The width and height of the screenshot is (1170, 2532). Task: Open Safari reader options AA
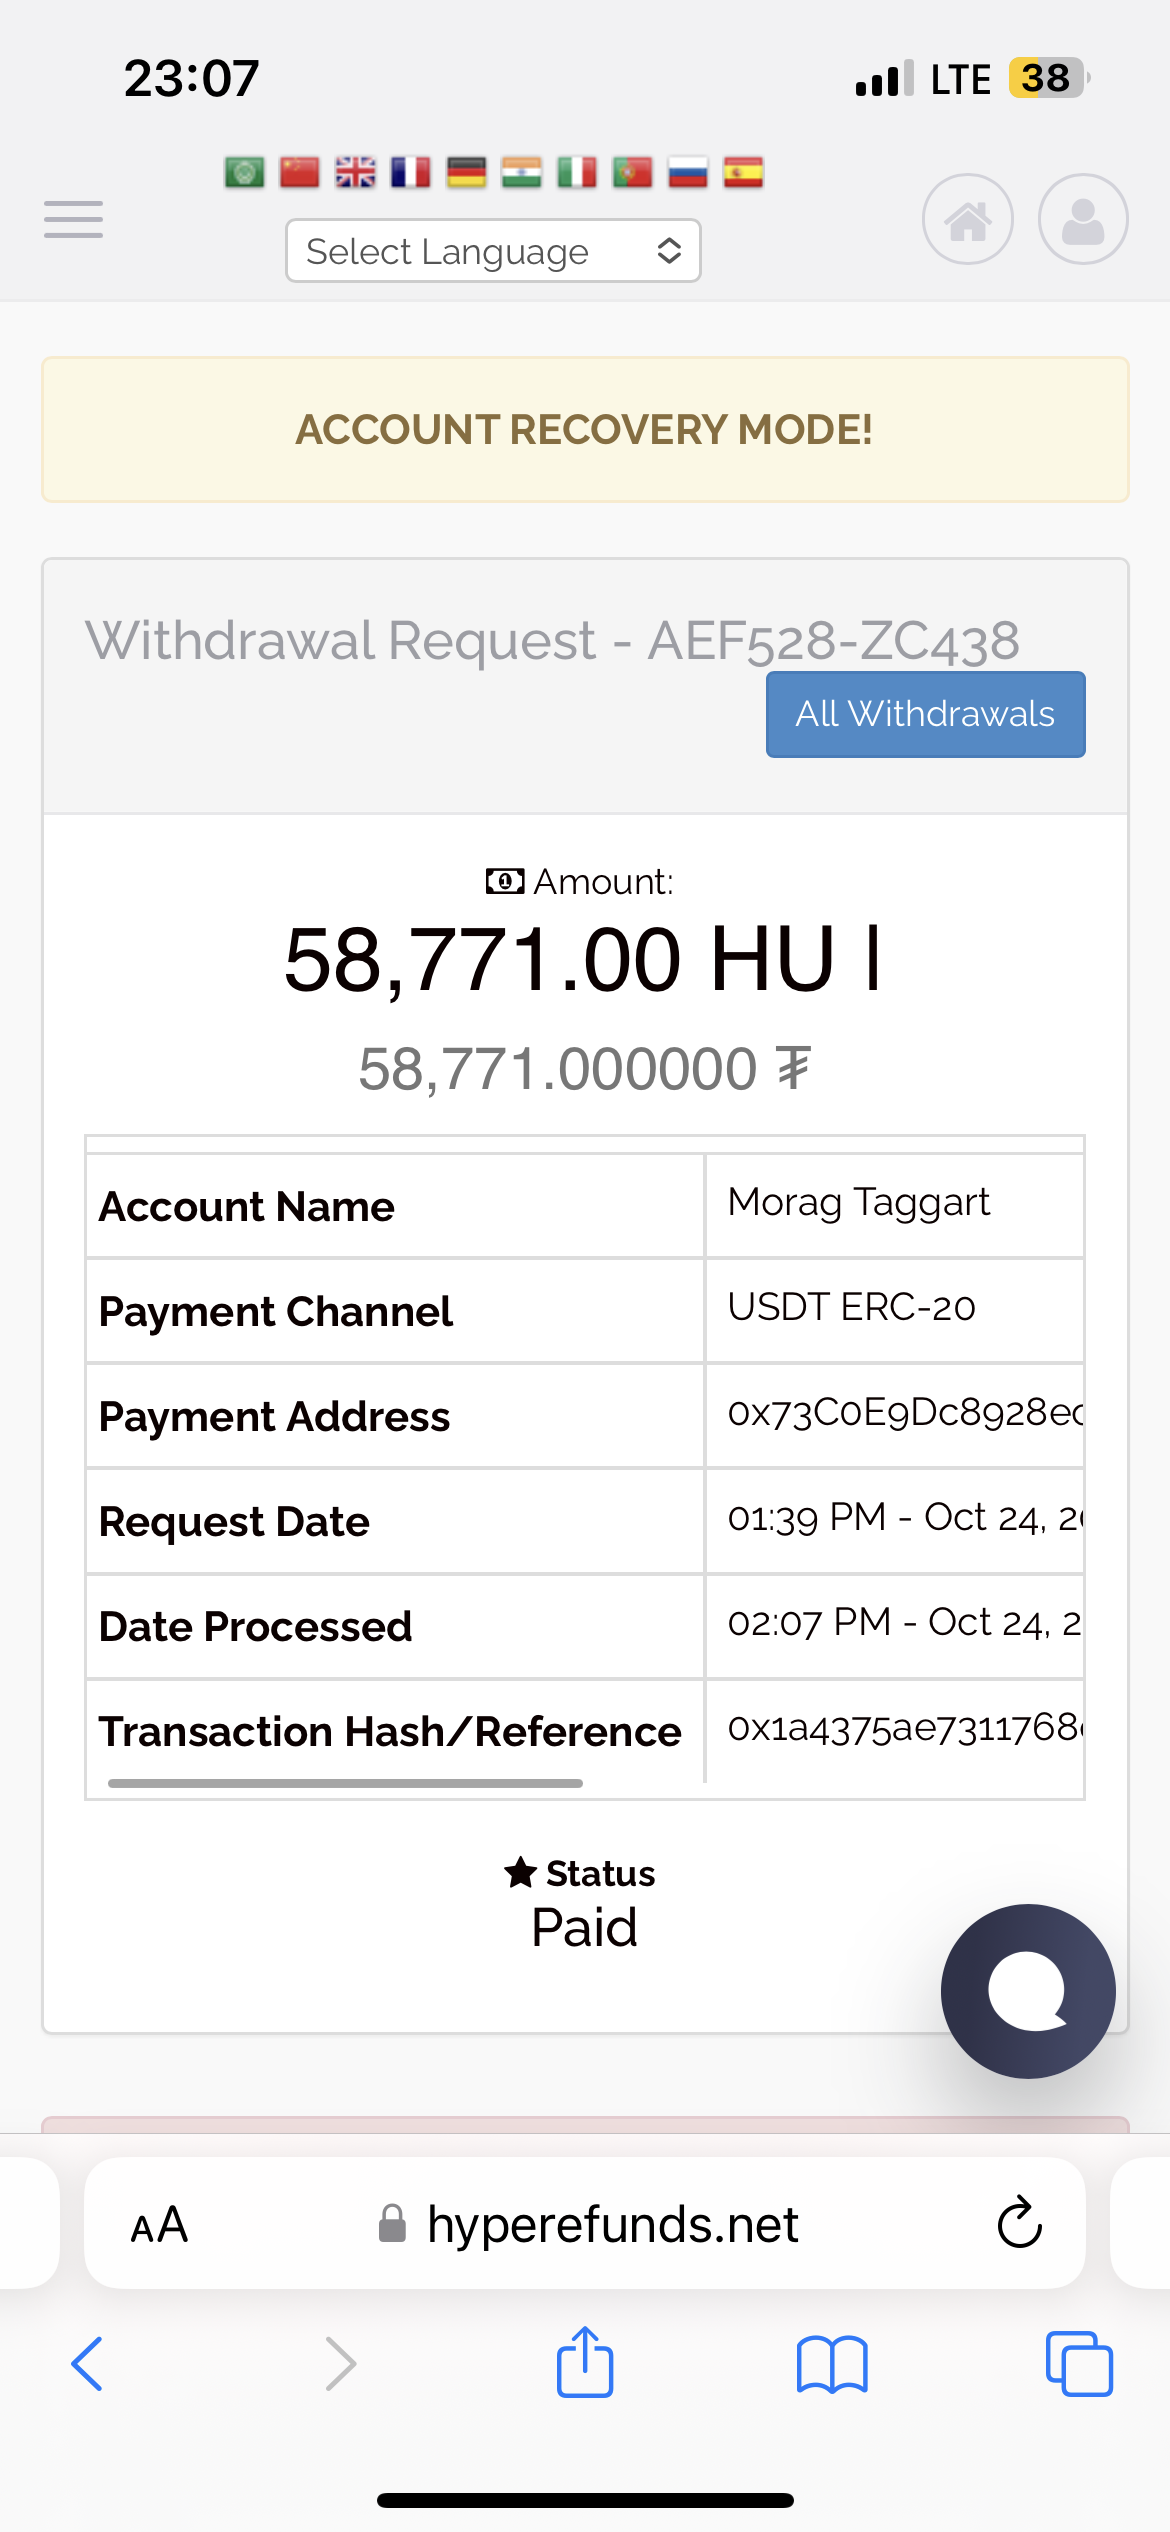click(159, 2225)
